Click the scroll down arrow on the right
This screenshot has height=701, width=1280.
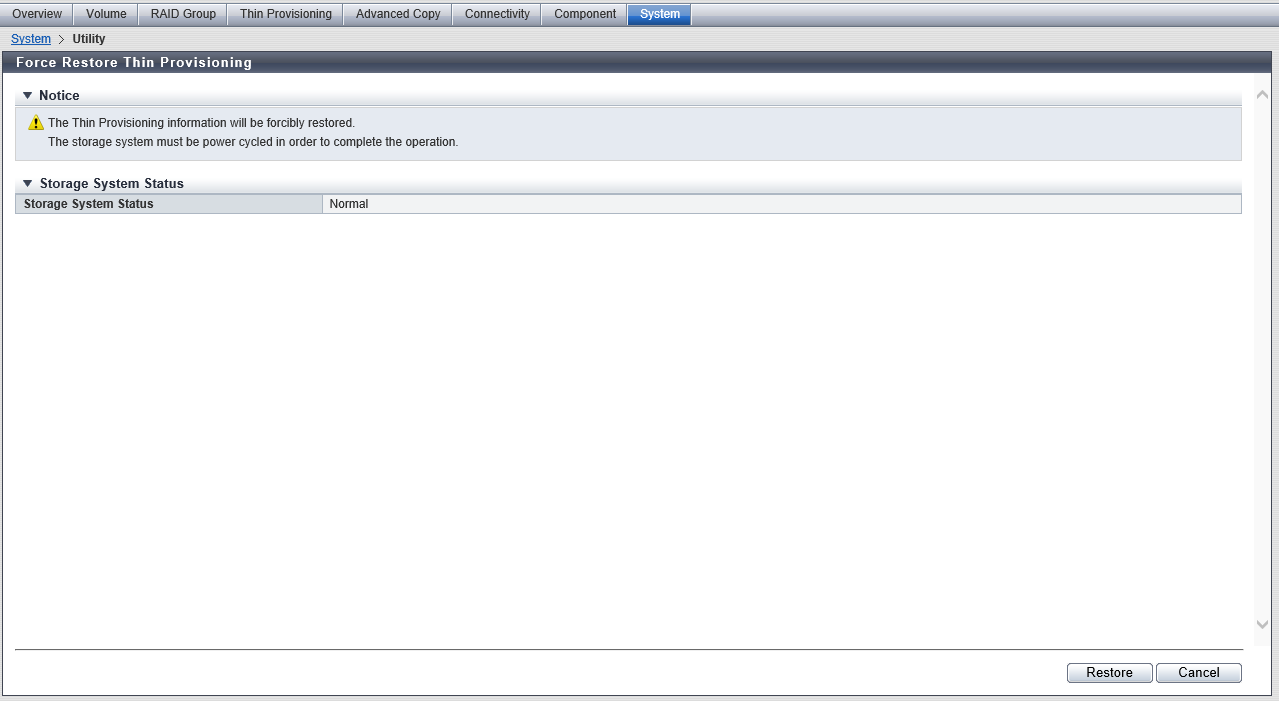click(1262, 624)
